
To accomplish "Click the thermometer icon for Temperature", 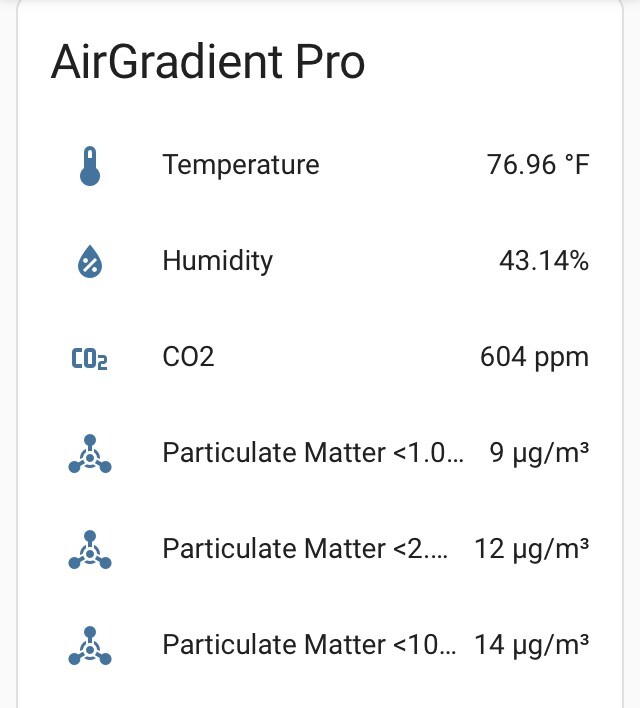I will point(90,165).
